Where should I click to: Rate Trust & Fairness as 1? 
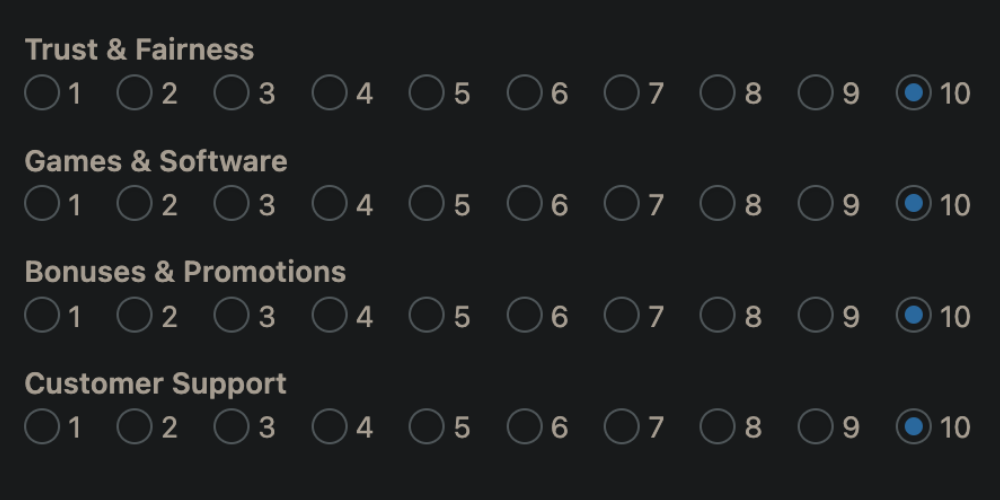[x=42, y=94]
